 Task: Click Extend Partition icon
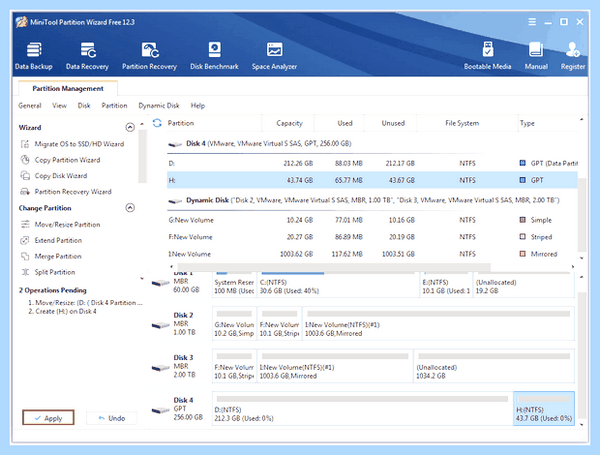point(25,240)
